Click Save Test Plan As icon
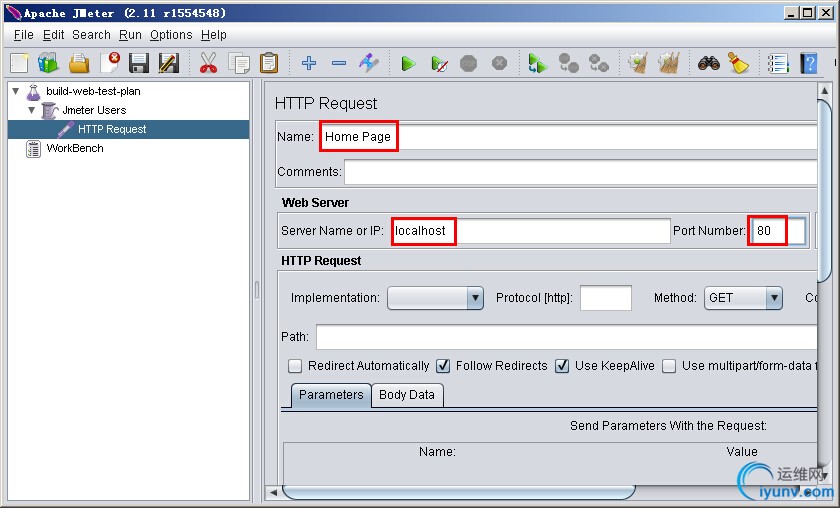The width and height of the screenshot is (840, 508). [169, 63]
